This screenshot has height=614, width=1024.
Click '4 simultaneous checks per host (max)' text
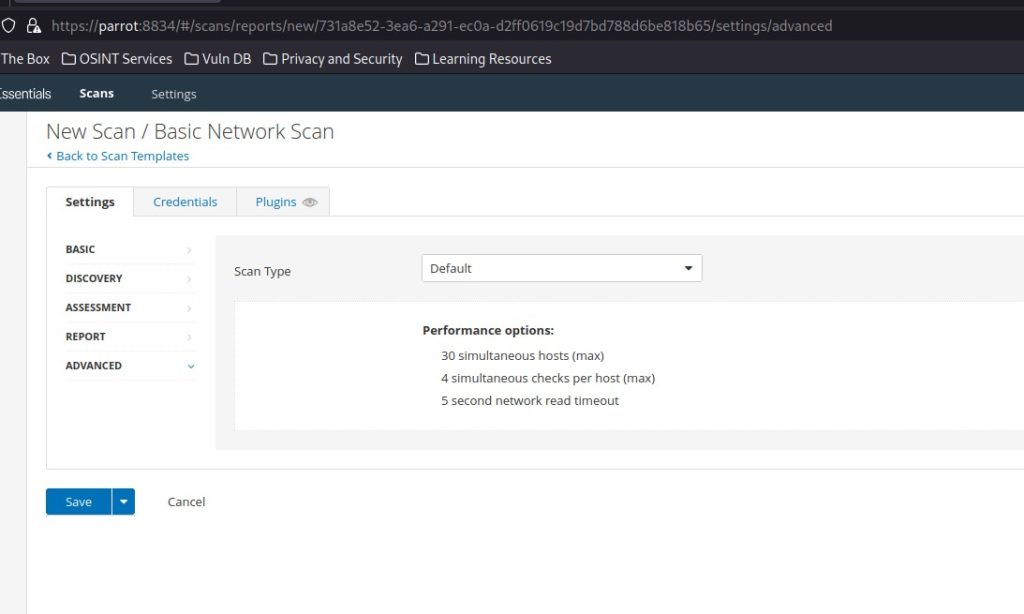click(x=548, y=378)
